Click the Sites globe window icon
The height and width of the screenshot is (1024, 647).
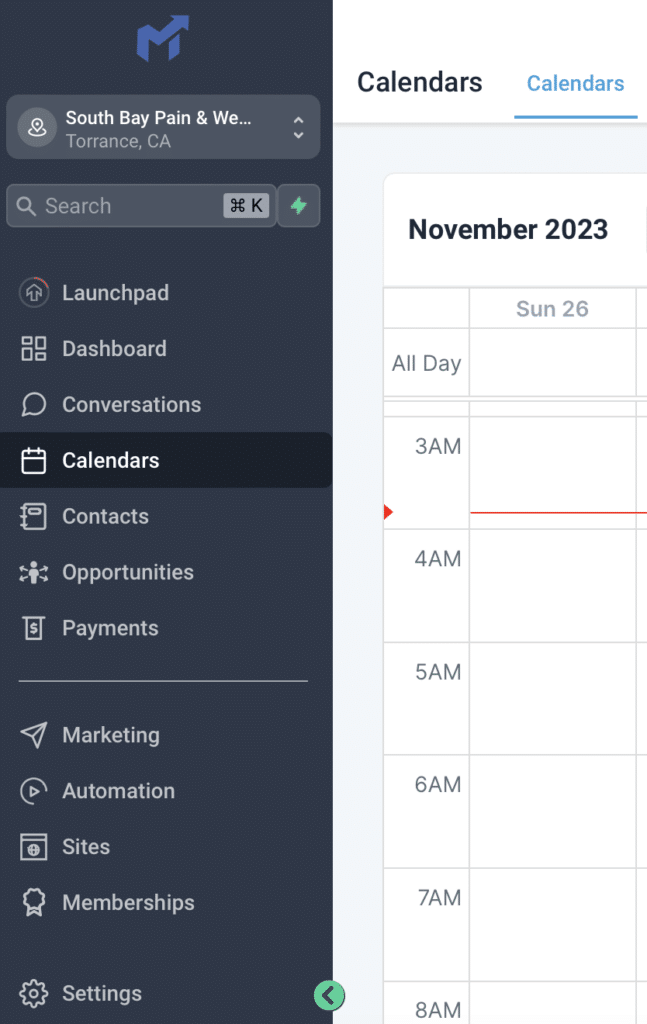point(34,847)
